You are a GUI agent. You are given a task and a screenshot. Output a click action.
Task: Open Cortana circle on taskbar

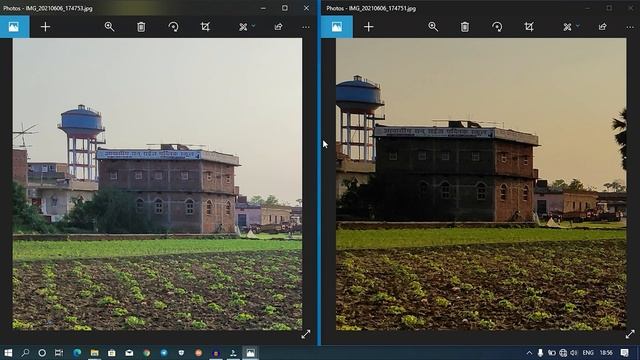coord(42,353)
